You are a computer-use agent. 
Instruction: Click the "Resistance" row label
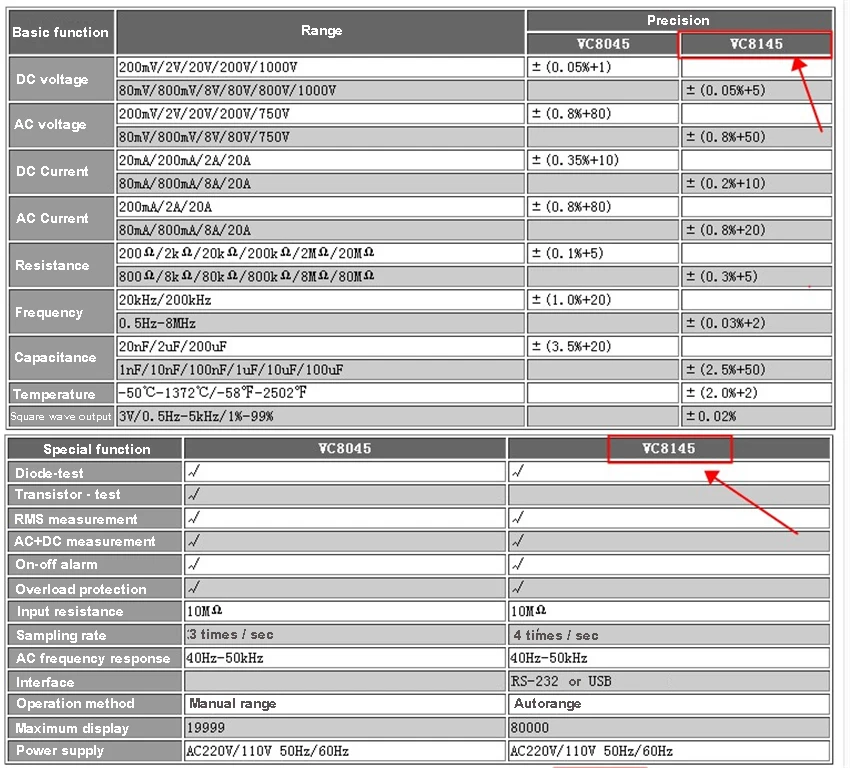pyautogui.click(x=61, y=265)
